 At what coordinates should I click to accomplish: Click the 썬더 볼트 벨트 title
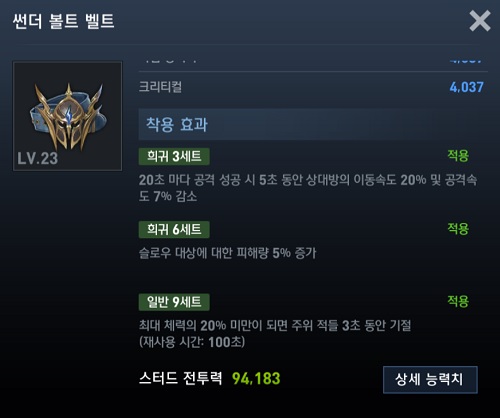pos(63,21)
